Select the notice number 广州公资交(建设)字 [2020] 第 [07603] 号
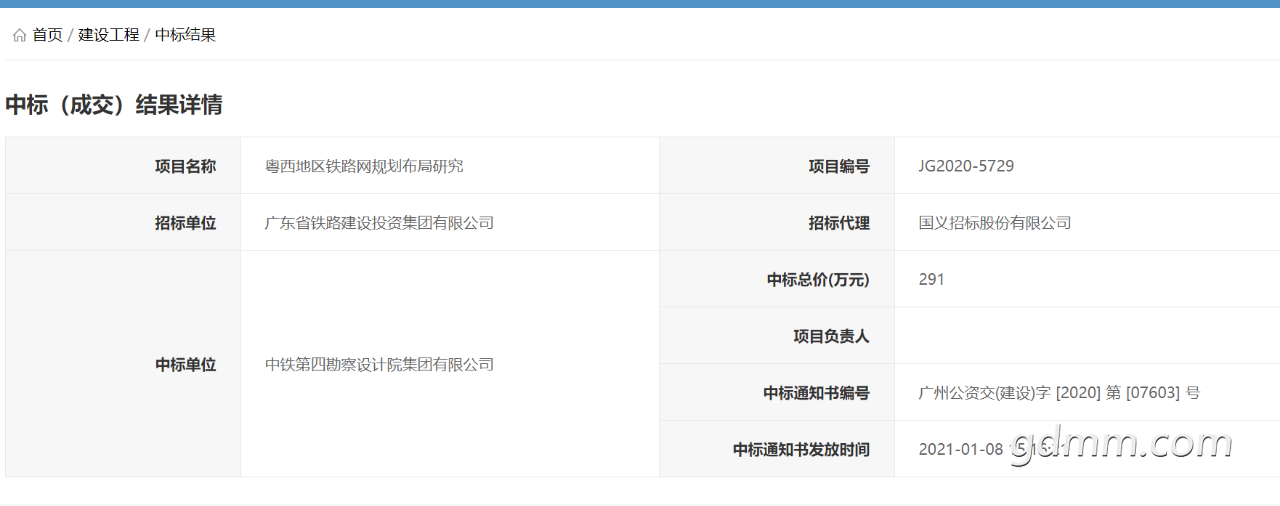The width and height of the screenshot is (1280, 506). [x=1059, y=393]
